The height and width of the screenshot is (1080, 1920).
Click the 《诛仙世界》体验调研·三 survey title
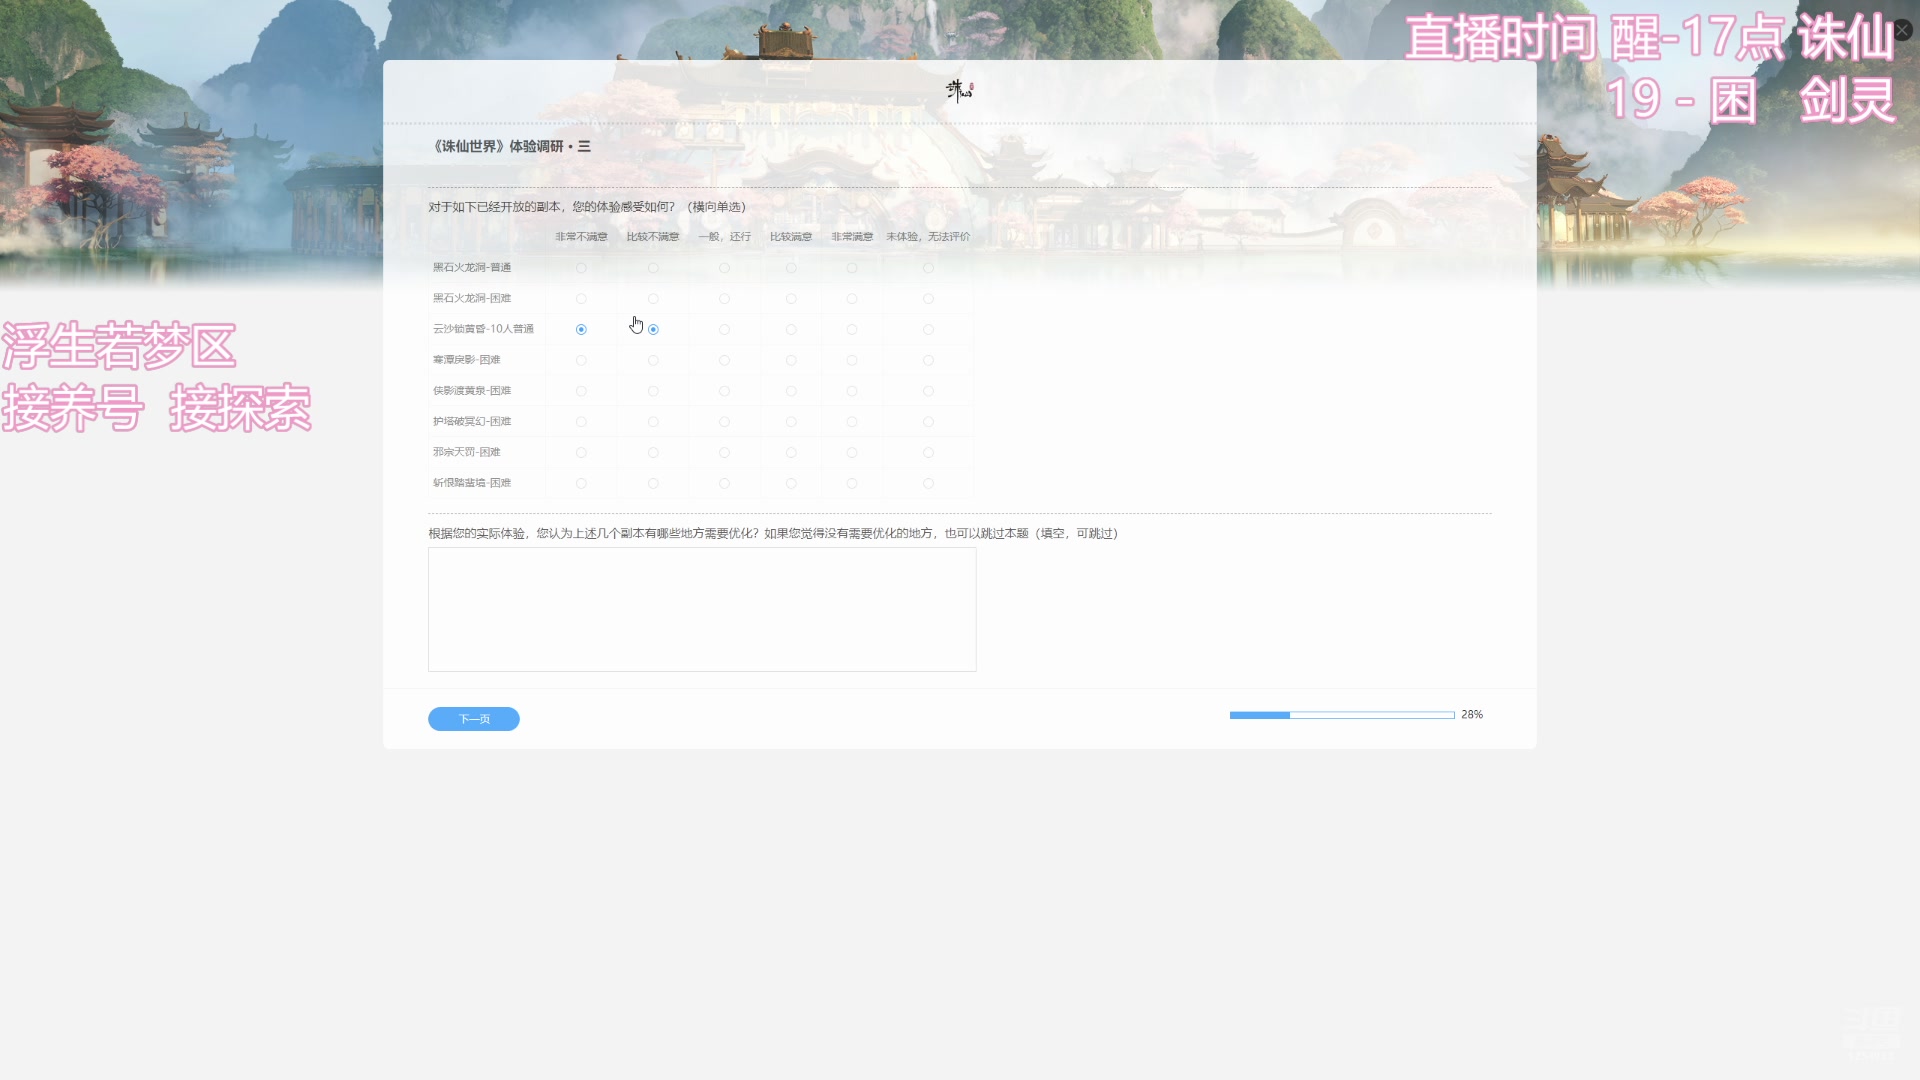pyautogui.click(x=510, y=146)
